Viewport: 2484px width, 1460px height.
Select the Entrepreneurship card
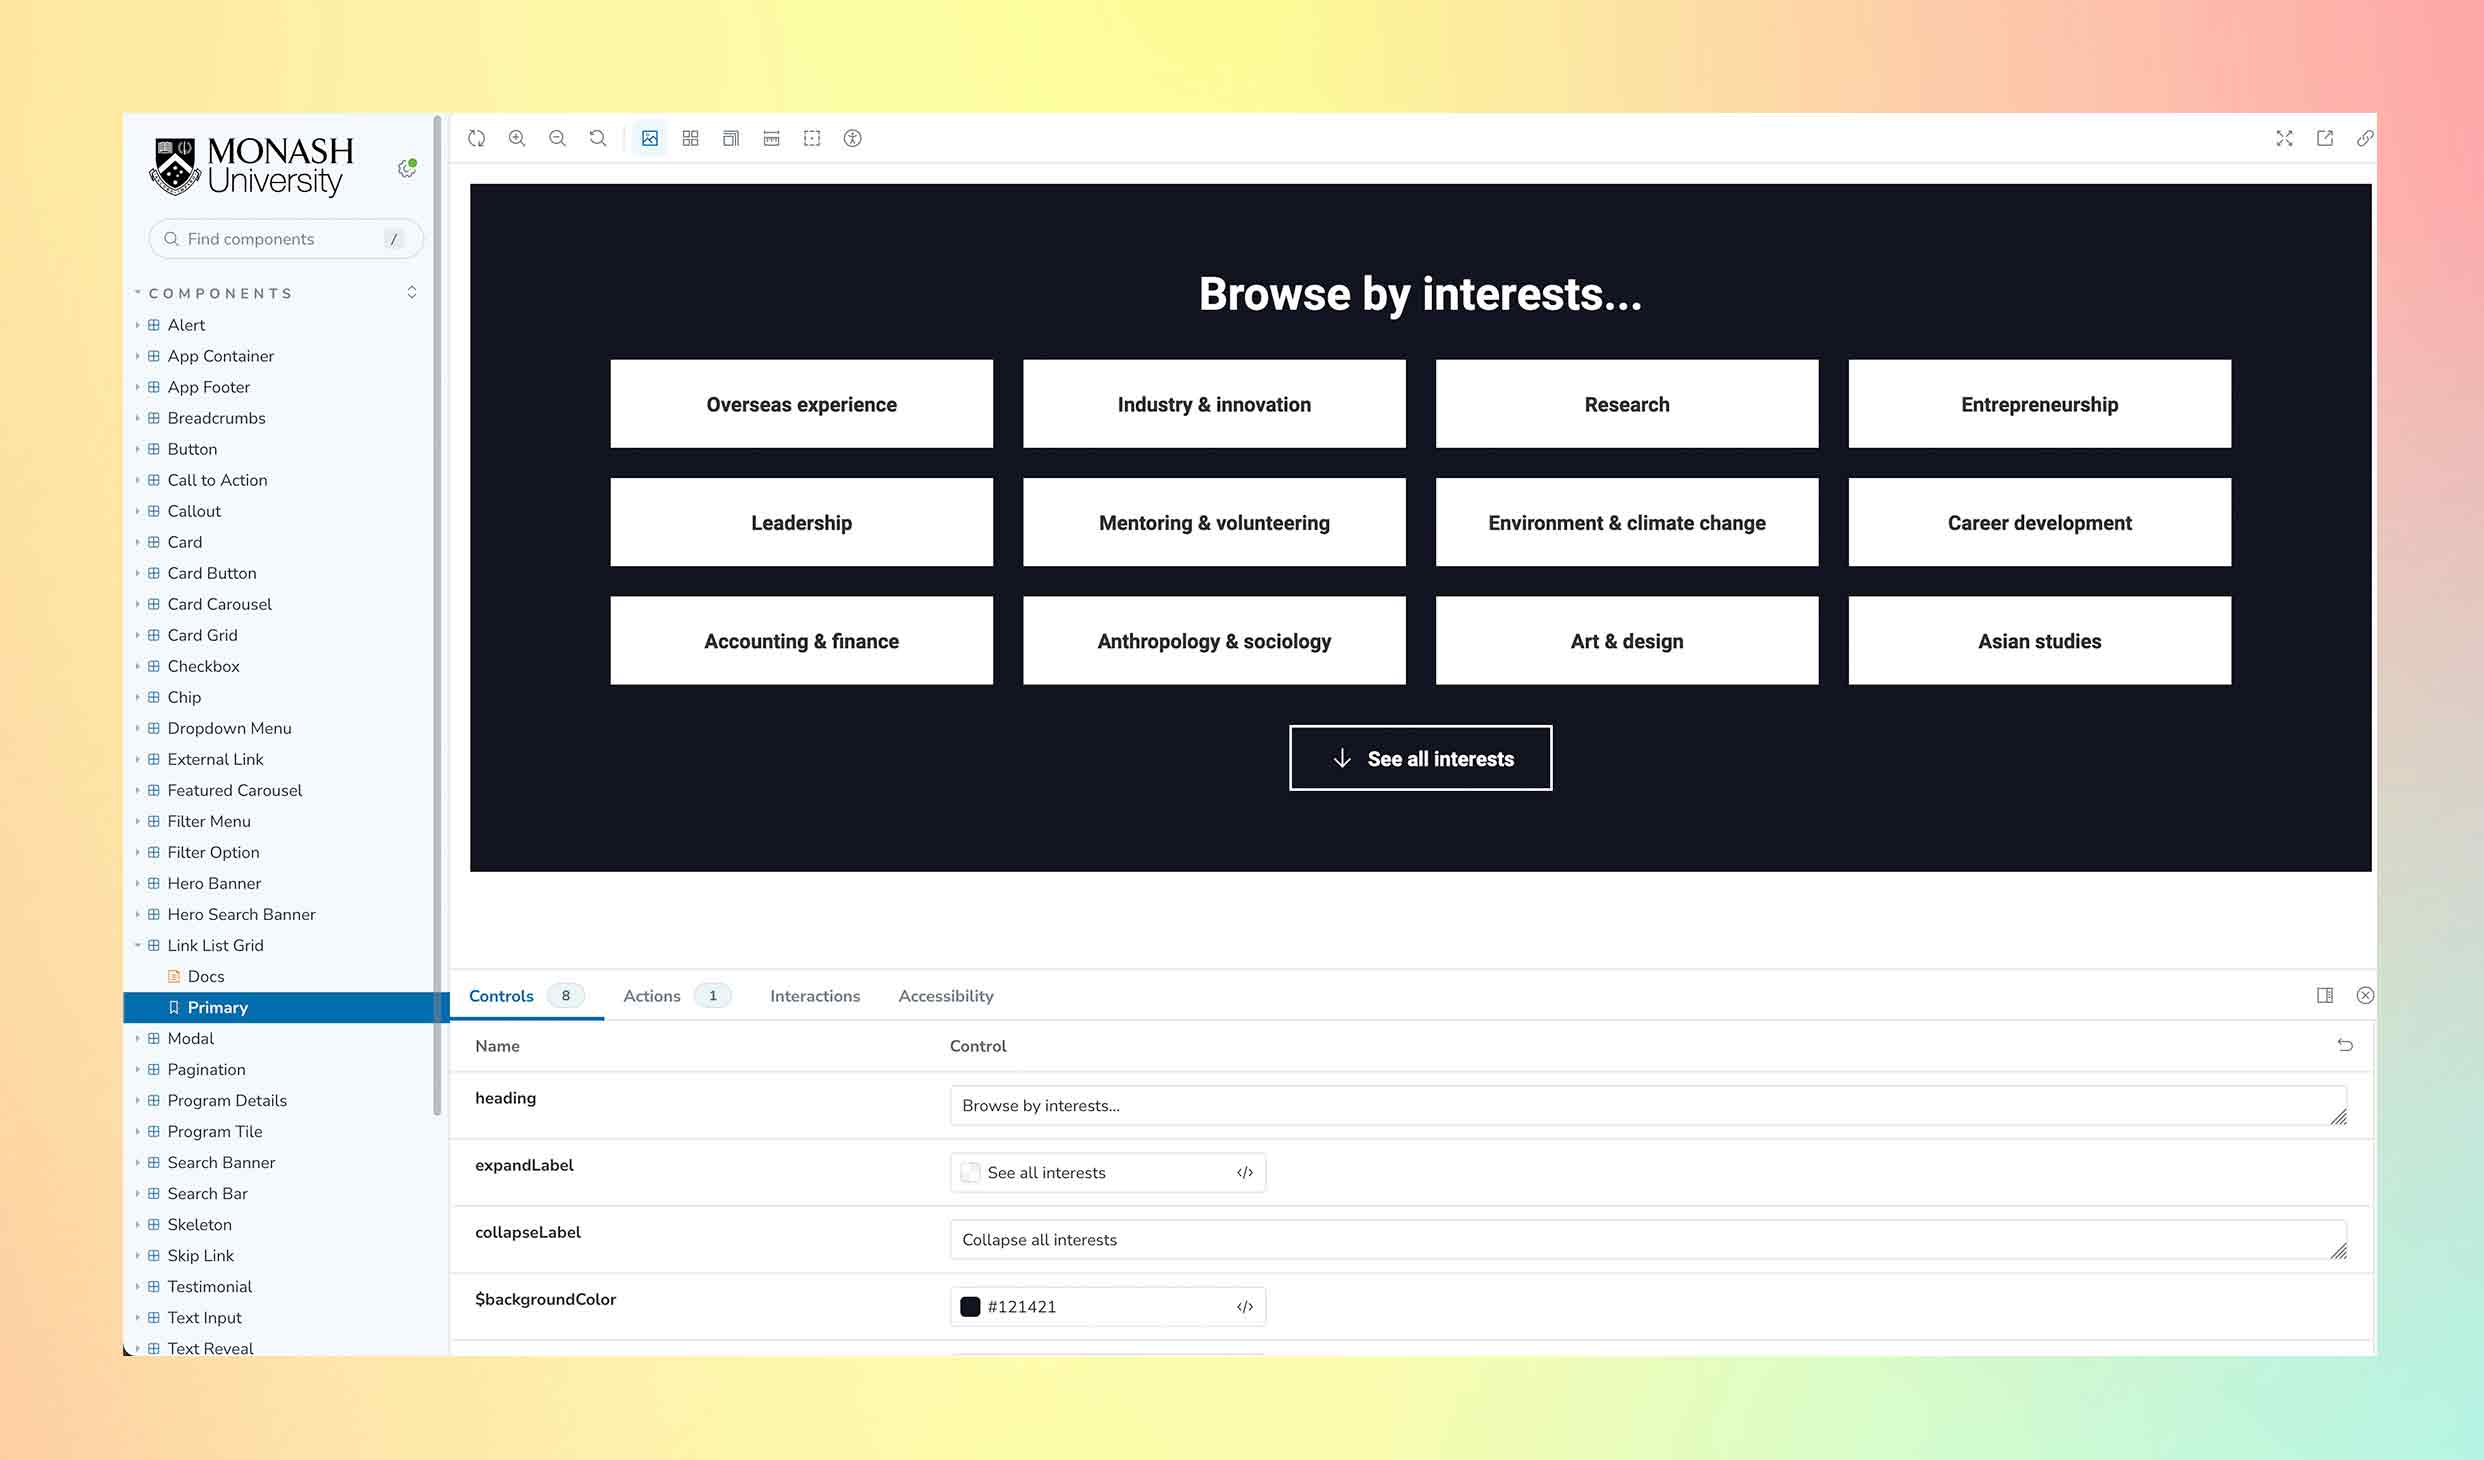pyautogui.click(x=2040, y=404)
